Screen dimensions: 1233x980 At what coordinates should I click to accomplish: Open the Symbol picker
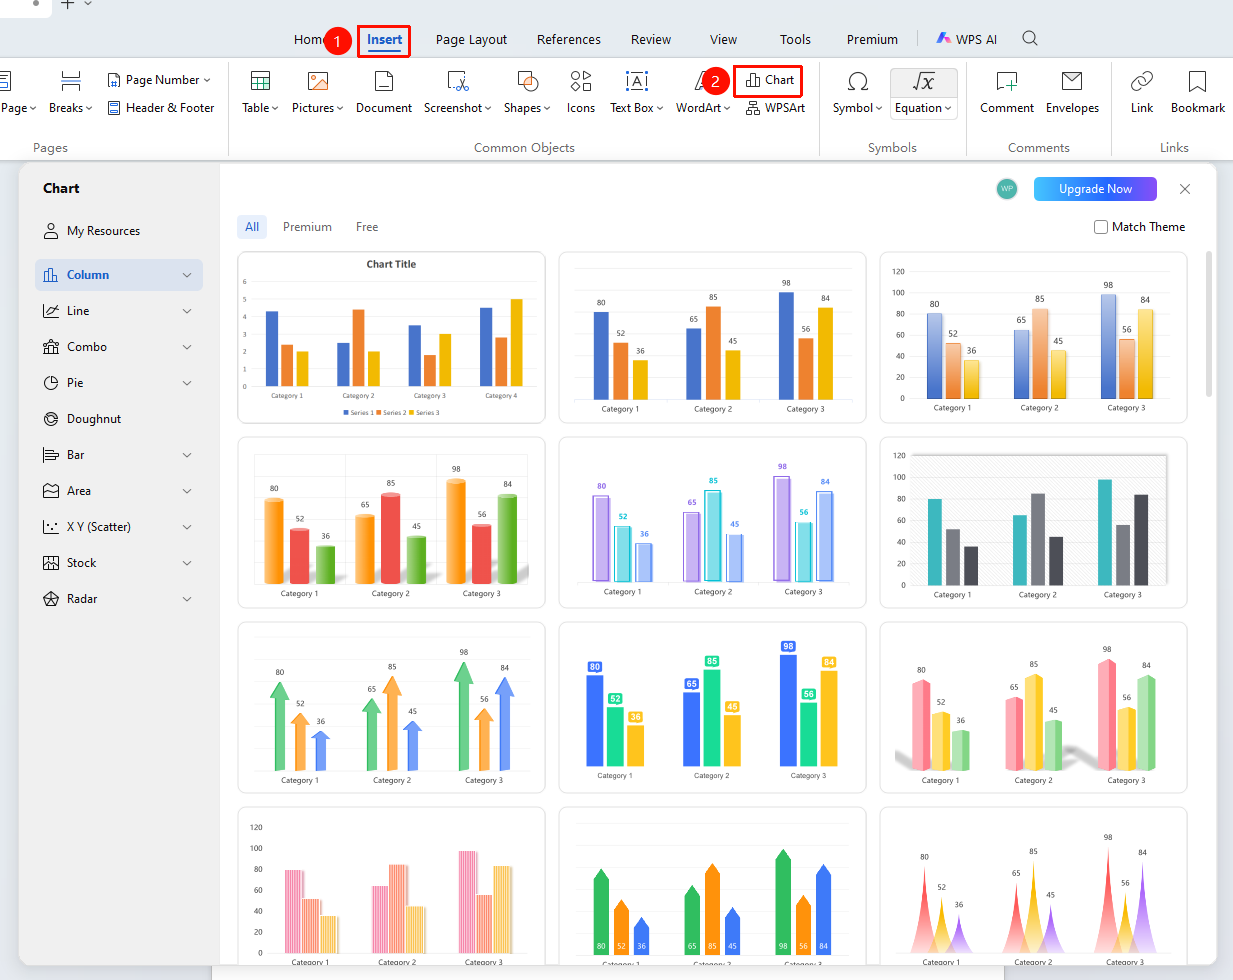(x=857, y=92)
